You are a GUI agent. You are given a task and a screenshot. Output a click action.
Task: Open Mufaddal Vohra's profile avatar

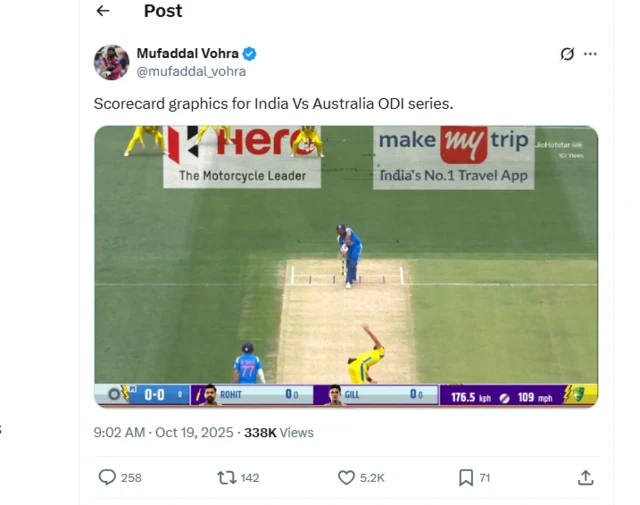point(111,62)
